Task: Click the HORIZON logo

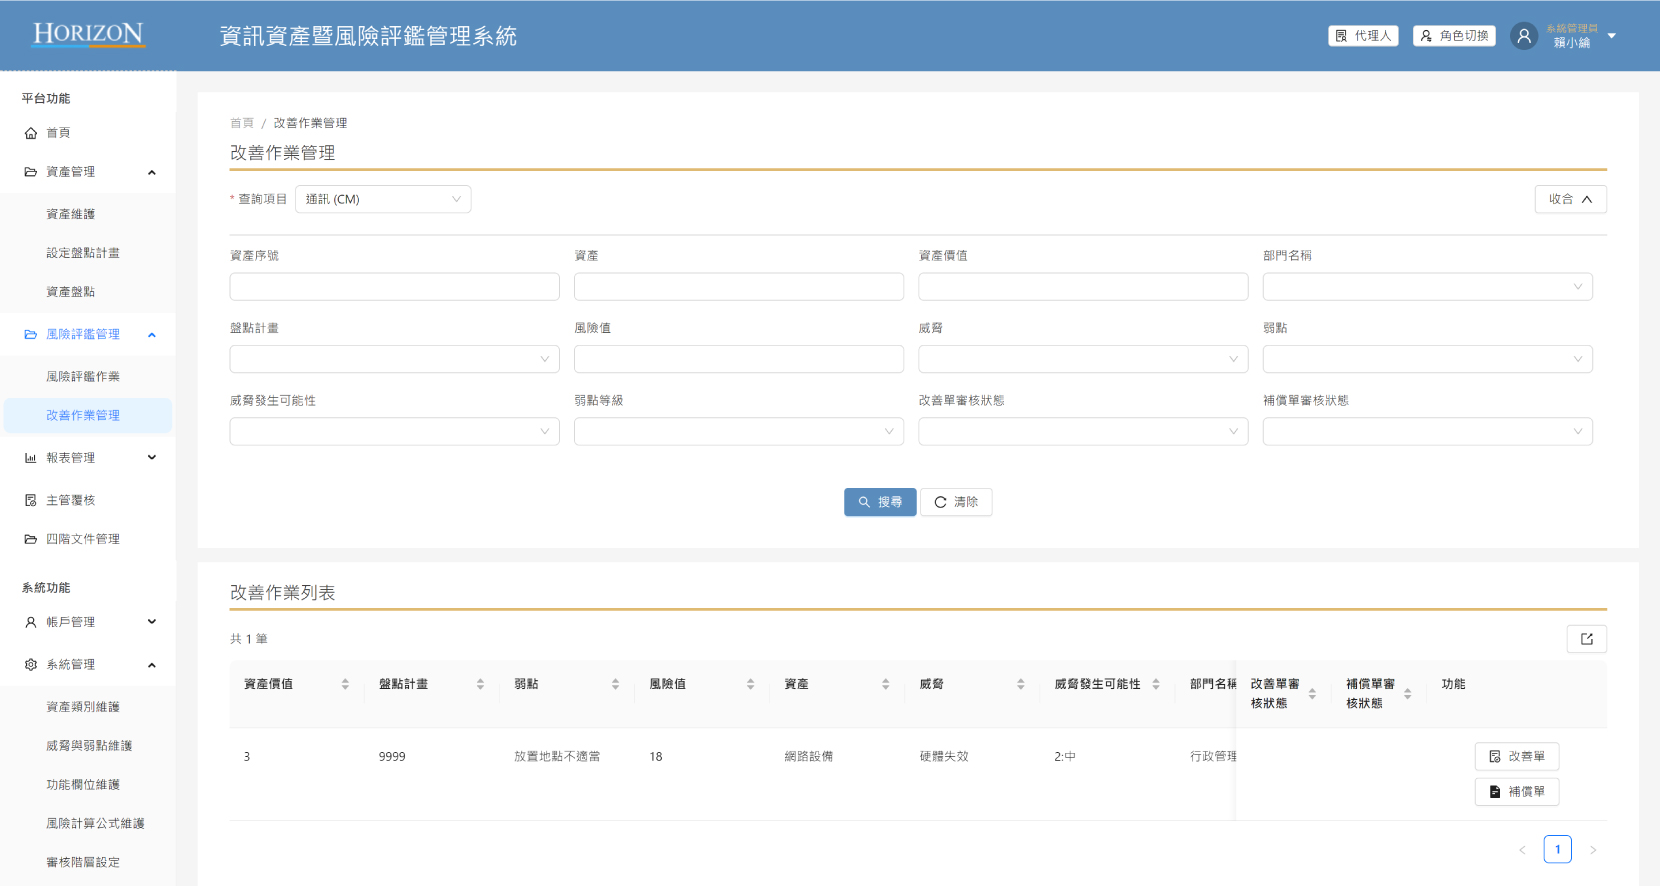Action: 88,34
